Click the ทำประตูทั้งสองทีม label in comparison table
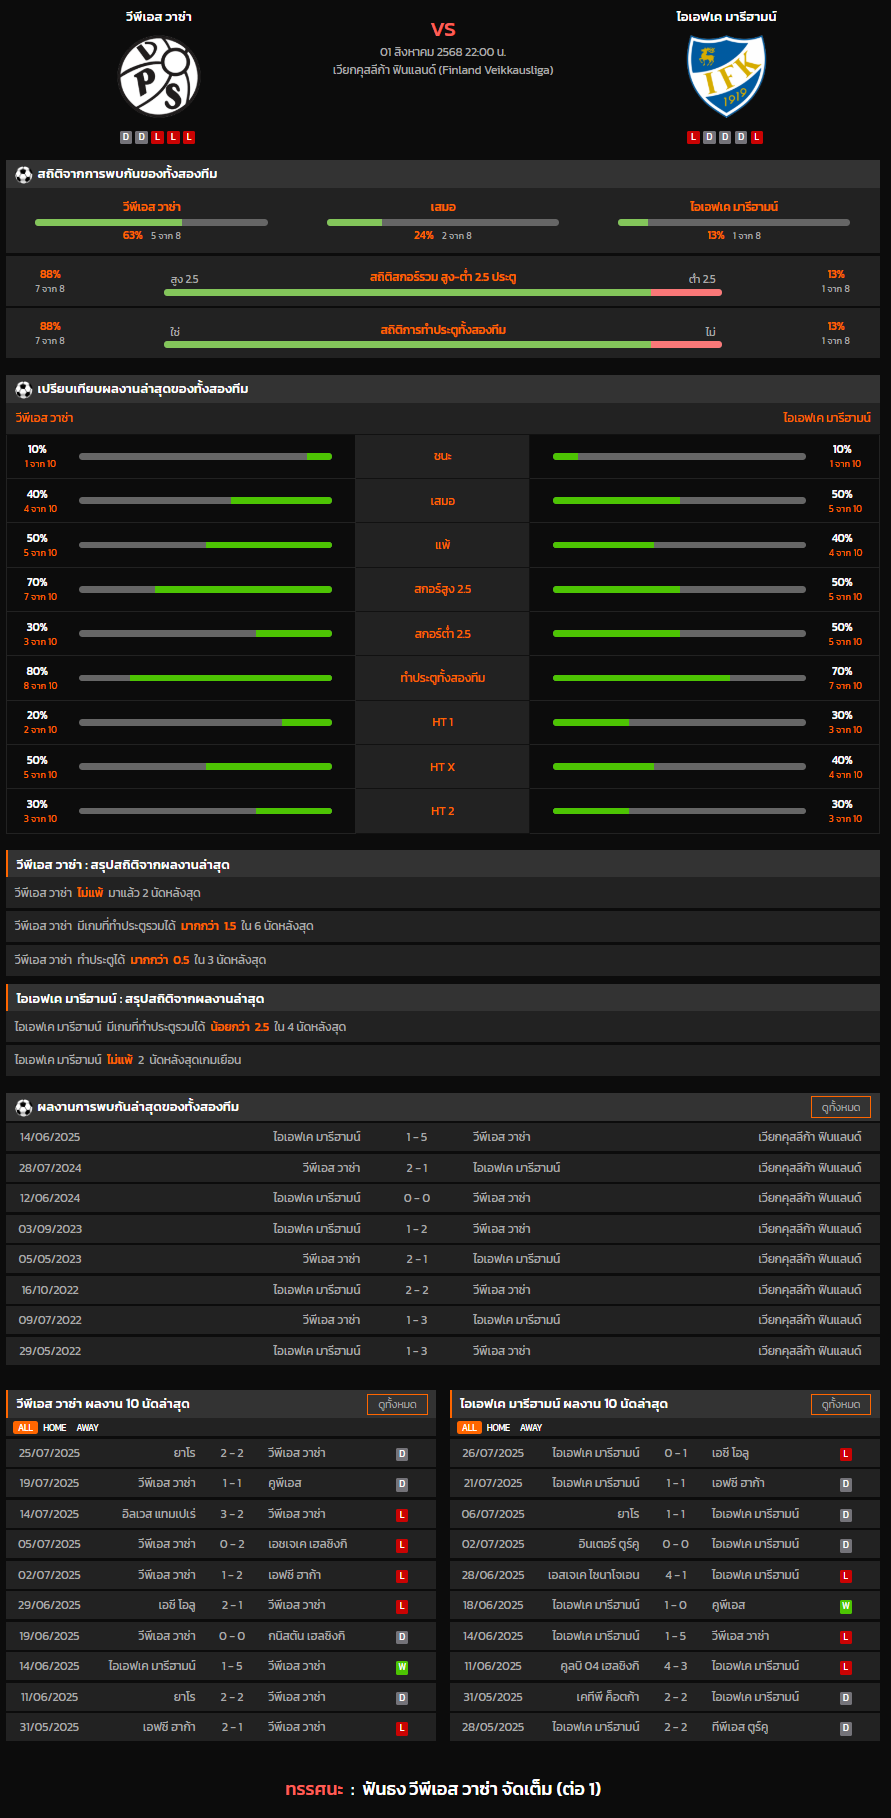Image resolution: width=891 pixels, height=1818 pixels. [443, 678]
